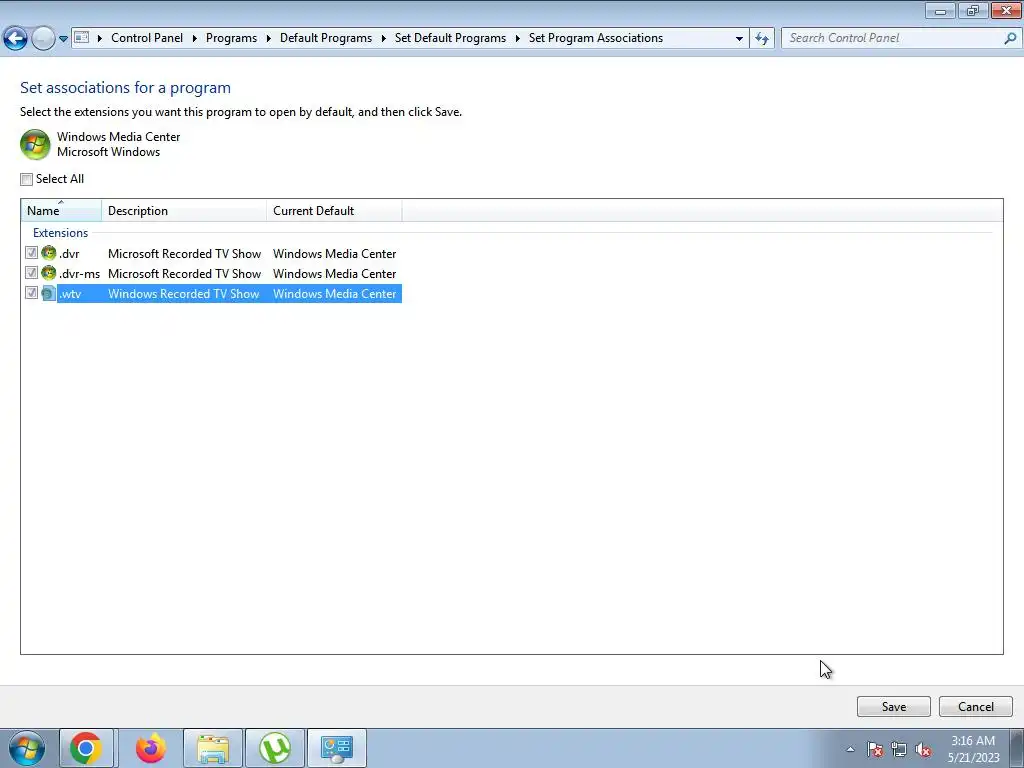
Task: Toggle the .wtv extension checkbox
Action: click(x=31, y=293)
